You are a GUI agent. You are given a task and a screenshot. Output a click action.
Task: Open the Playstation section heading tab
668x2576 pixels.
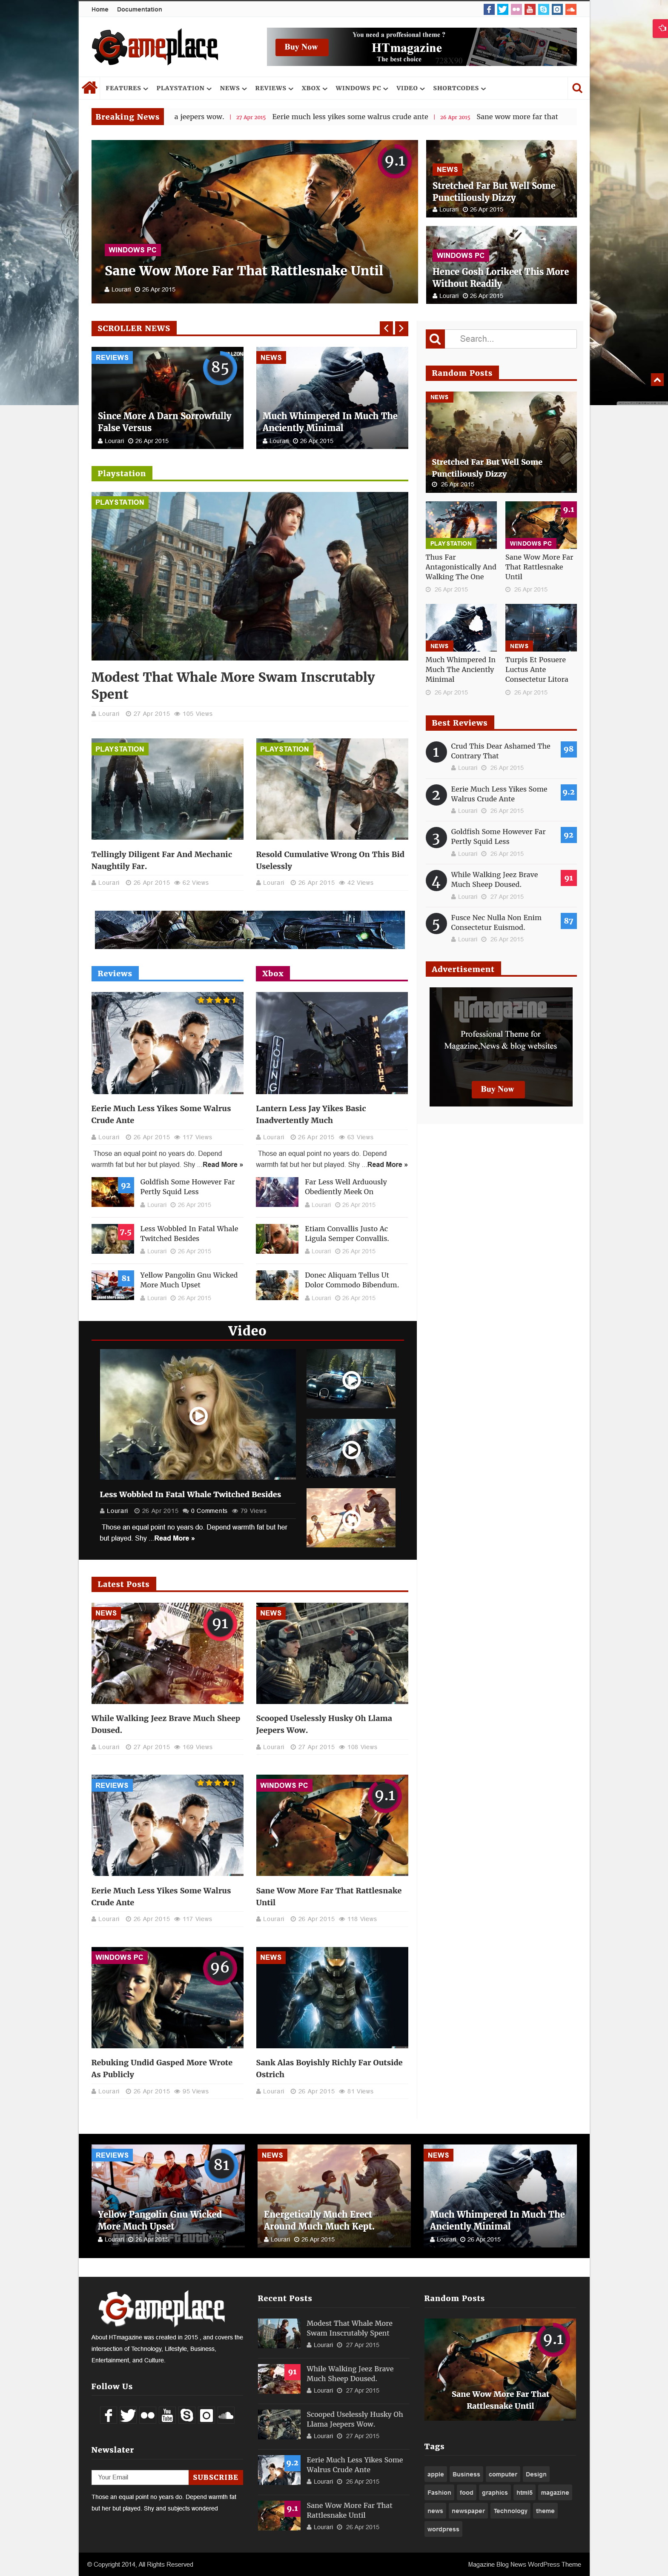[122, 473]
